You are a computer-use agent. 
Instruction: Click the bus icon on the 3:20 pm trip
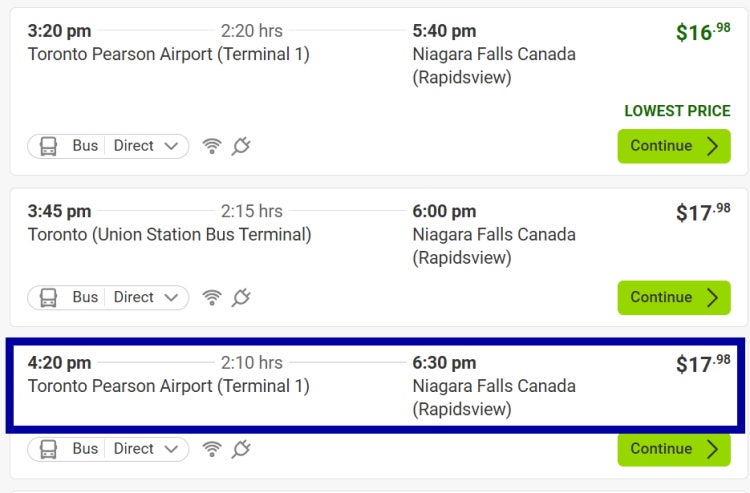coord(48,146)
